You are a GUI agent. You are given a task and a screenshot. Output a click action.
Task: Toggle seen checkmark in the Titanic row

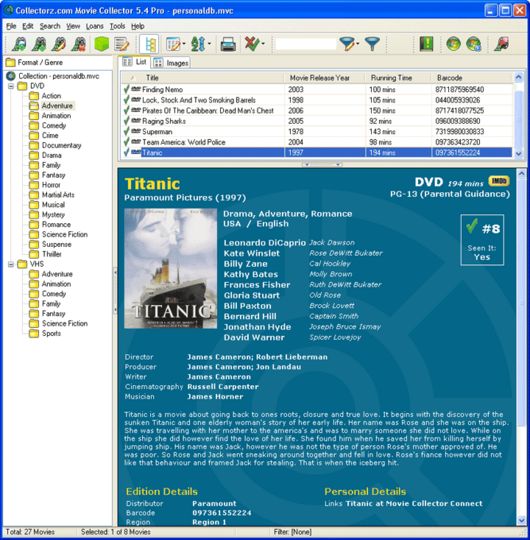[126, 153]
